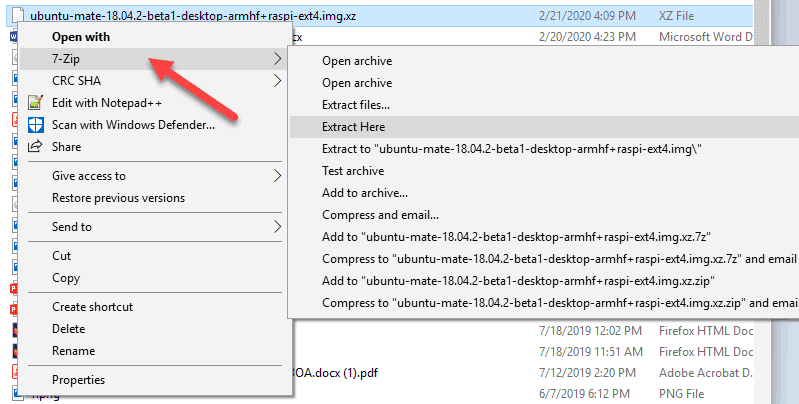Select the file ending in OA.docx (1).pdf

point(335,372)
